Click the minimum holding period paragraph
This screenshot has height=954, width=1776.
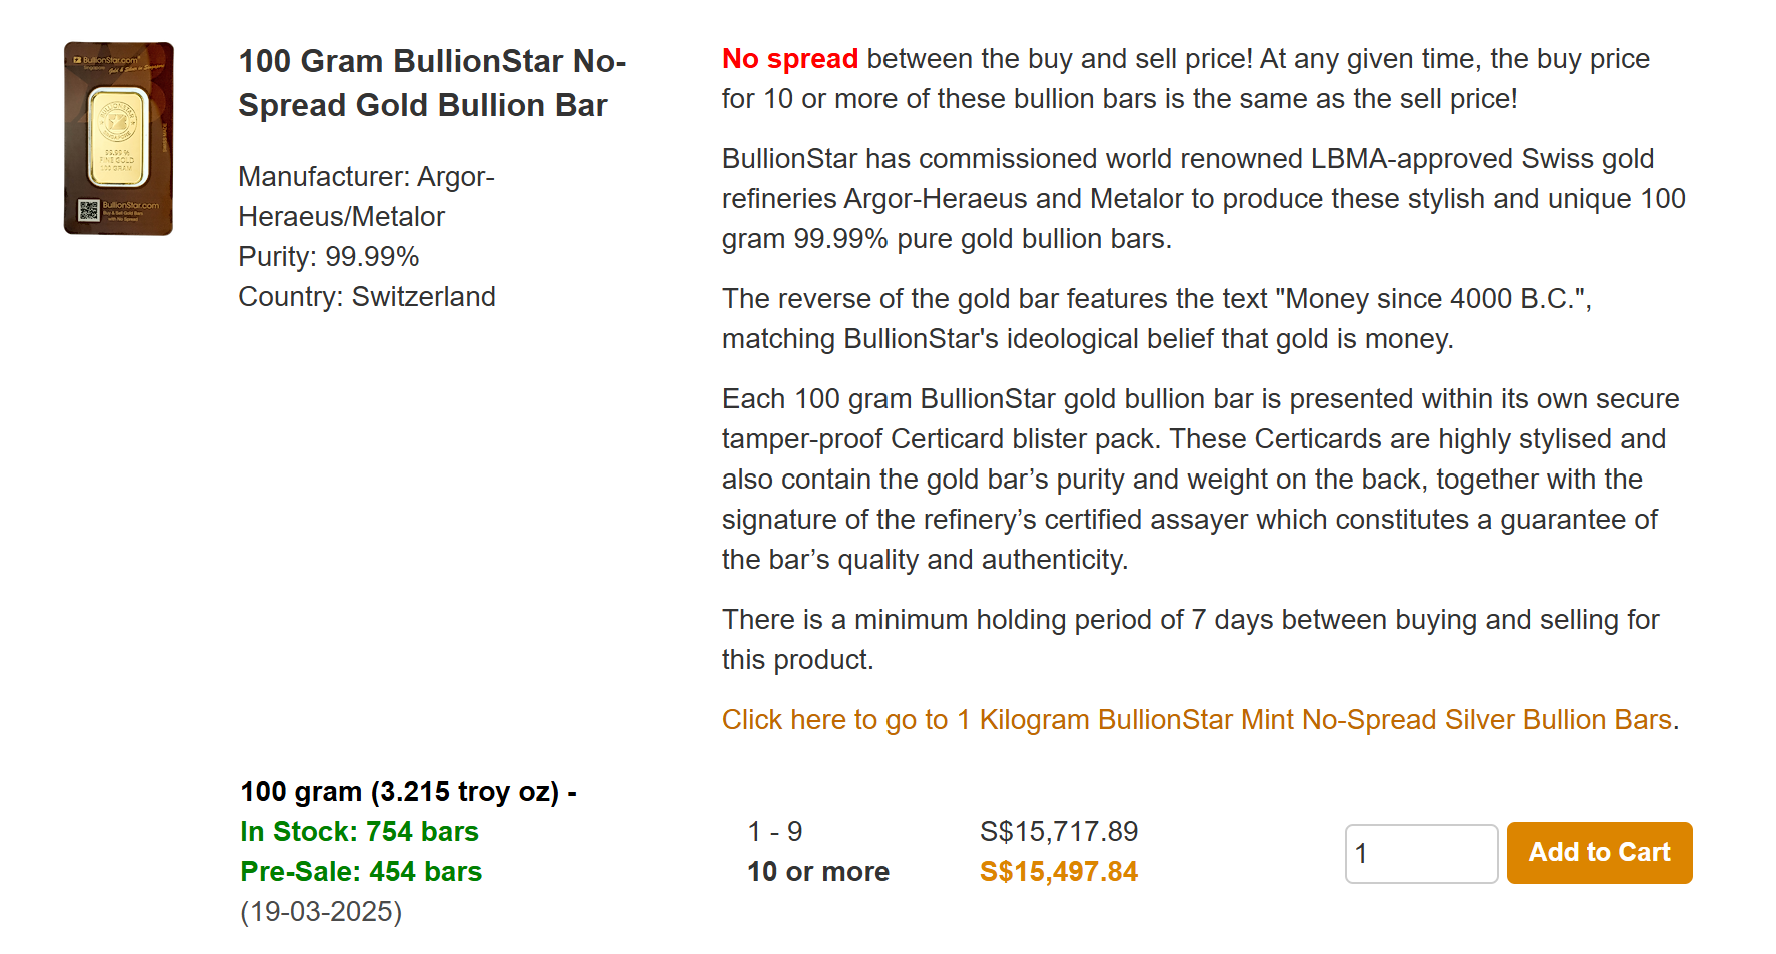[1190, 640]
